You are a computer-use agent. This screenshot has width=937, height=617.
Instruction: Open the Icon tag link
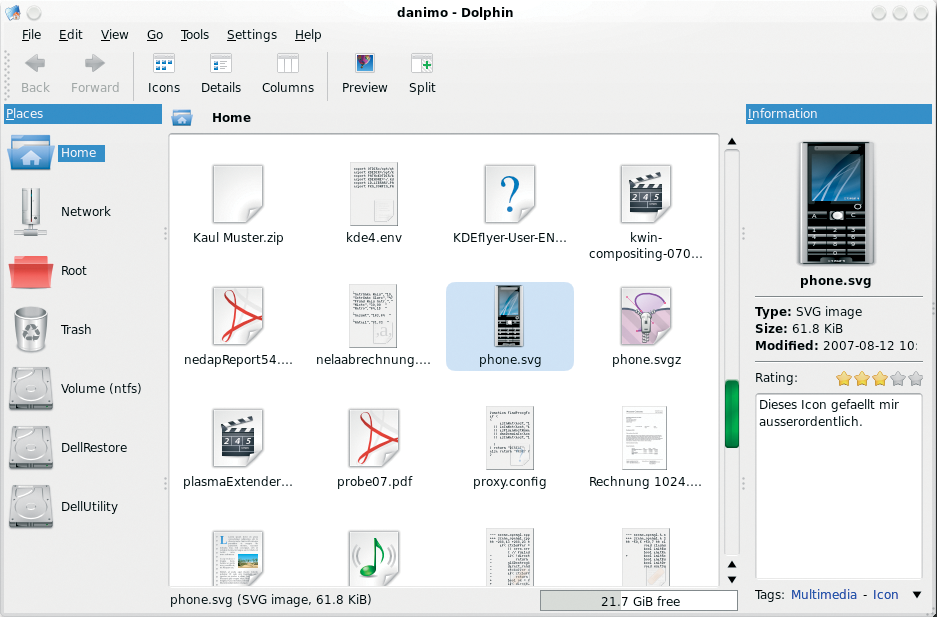pyautogui.click(x=885, y=594)
